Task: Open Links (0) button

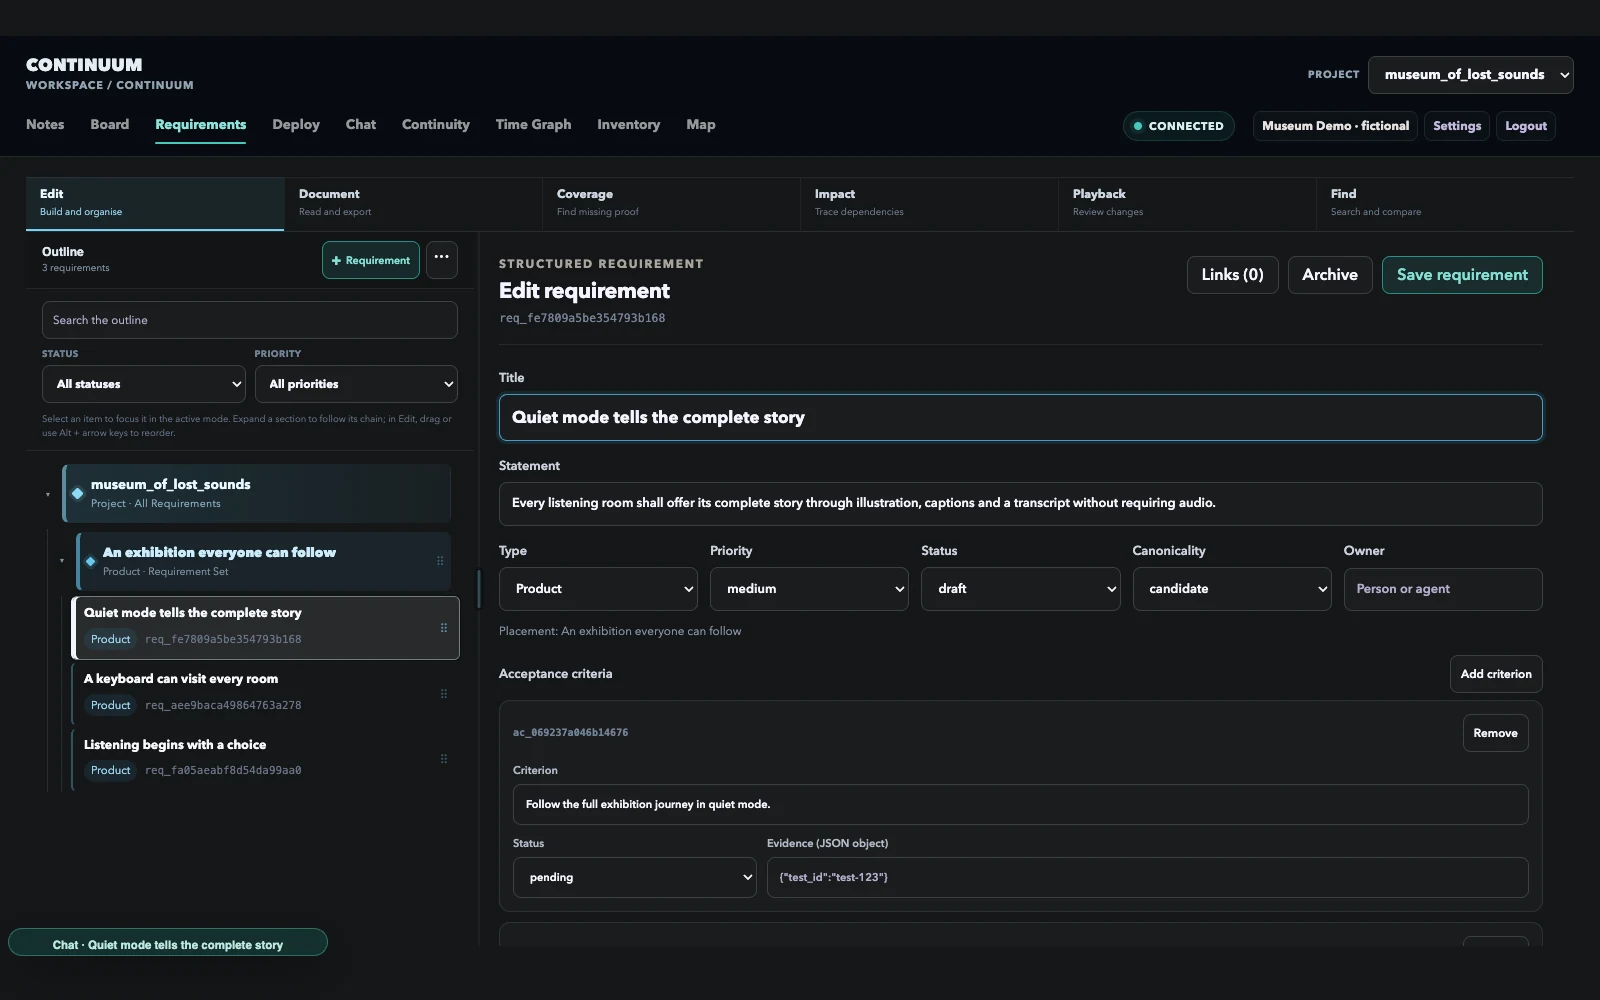Action: (1232, 275)
